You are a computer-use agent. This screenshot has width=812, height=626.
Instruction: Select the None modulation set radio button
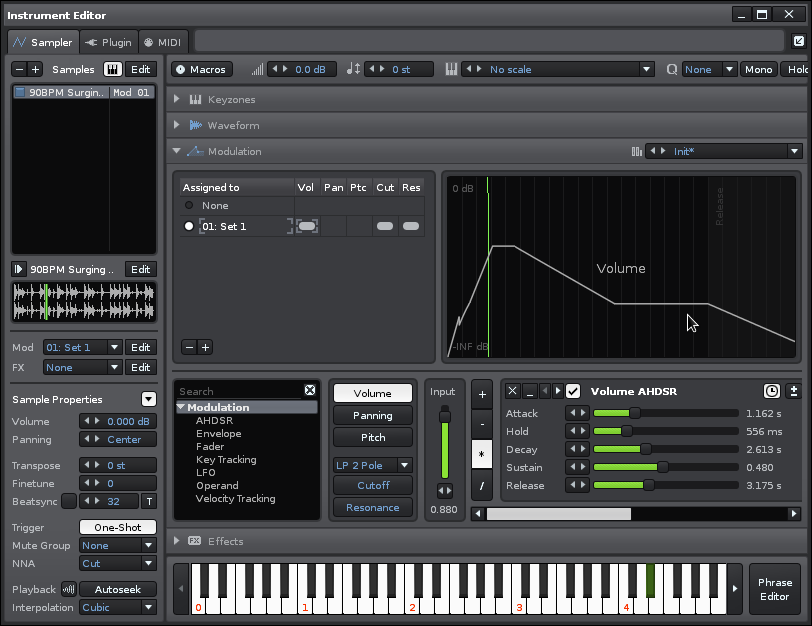click(x=189, y=205)
